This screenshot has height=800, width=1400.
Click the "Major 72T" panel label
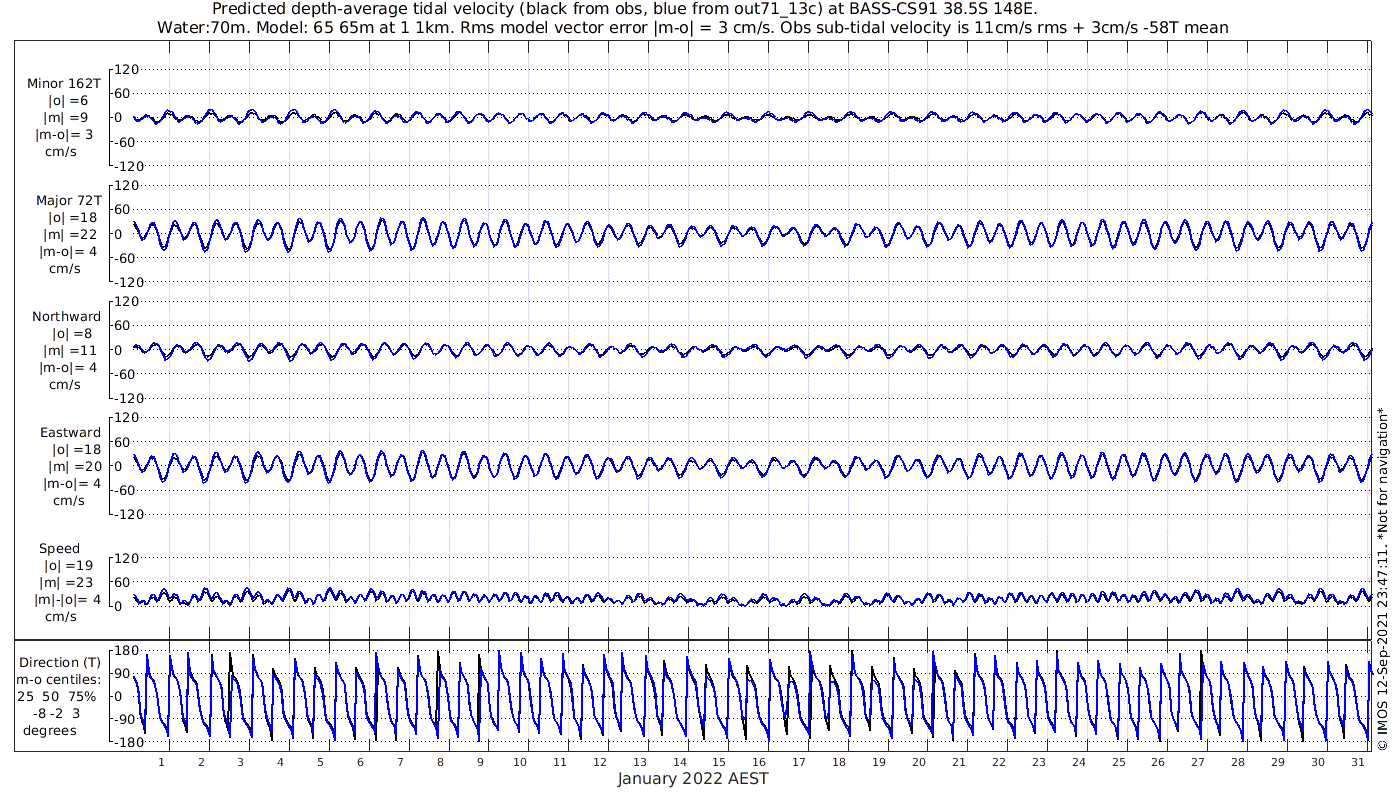[x=68, y=201]
